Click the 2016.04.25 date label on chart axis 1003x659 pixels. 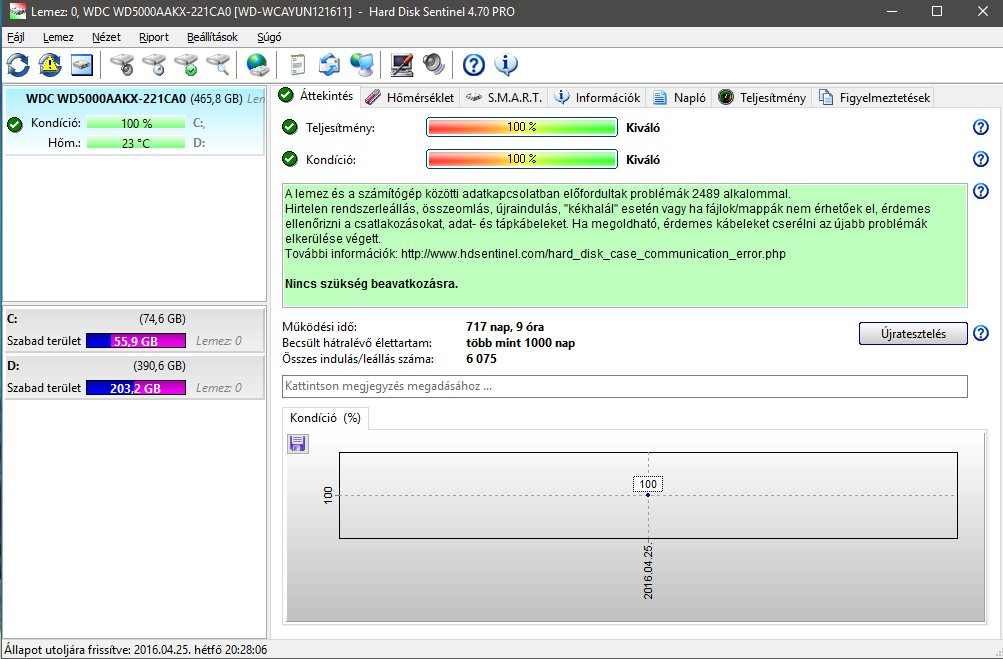pos(648,571)
